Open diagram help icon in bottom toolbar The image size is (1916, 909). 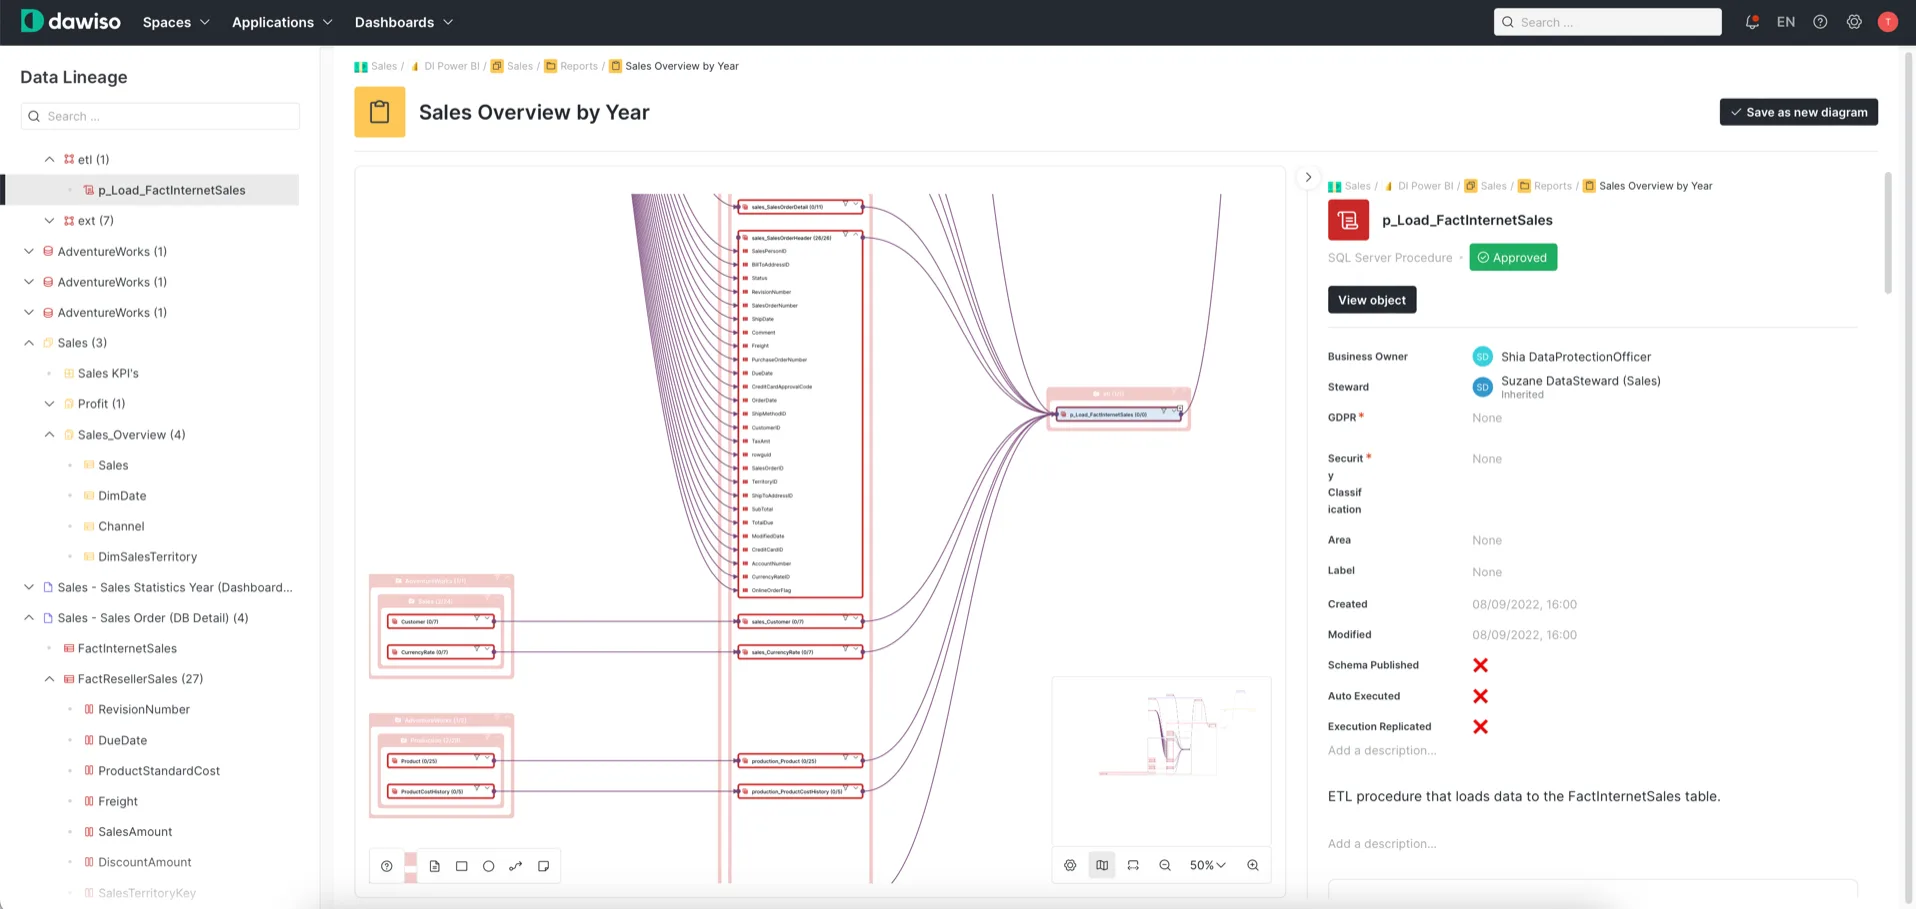(387, 866)
